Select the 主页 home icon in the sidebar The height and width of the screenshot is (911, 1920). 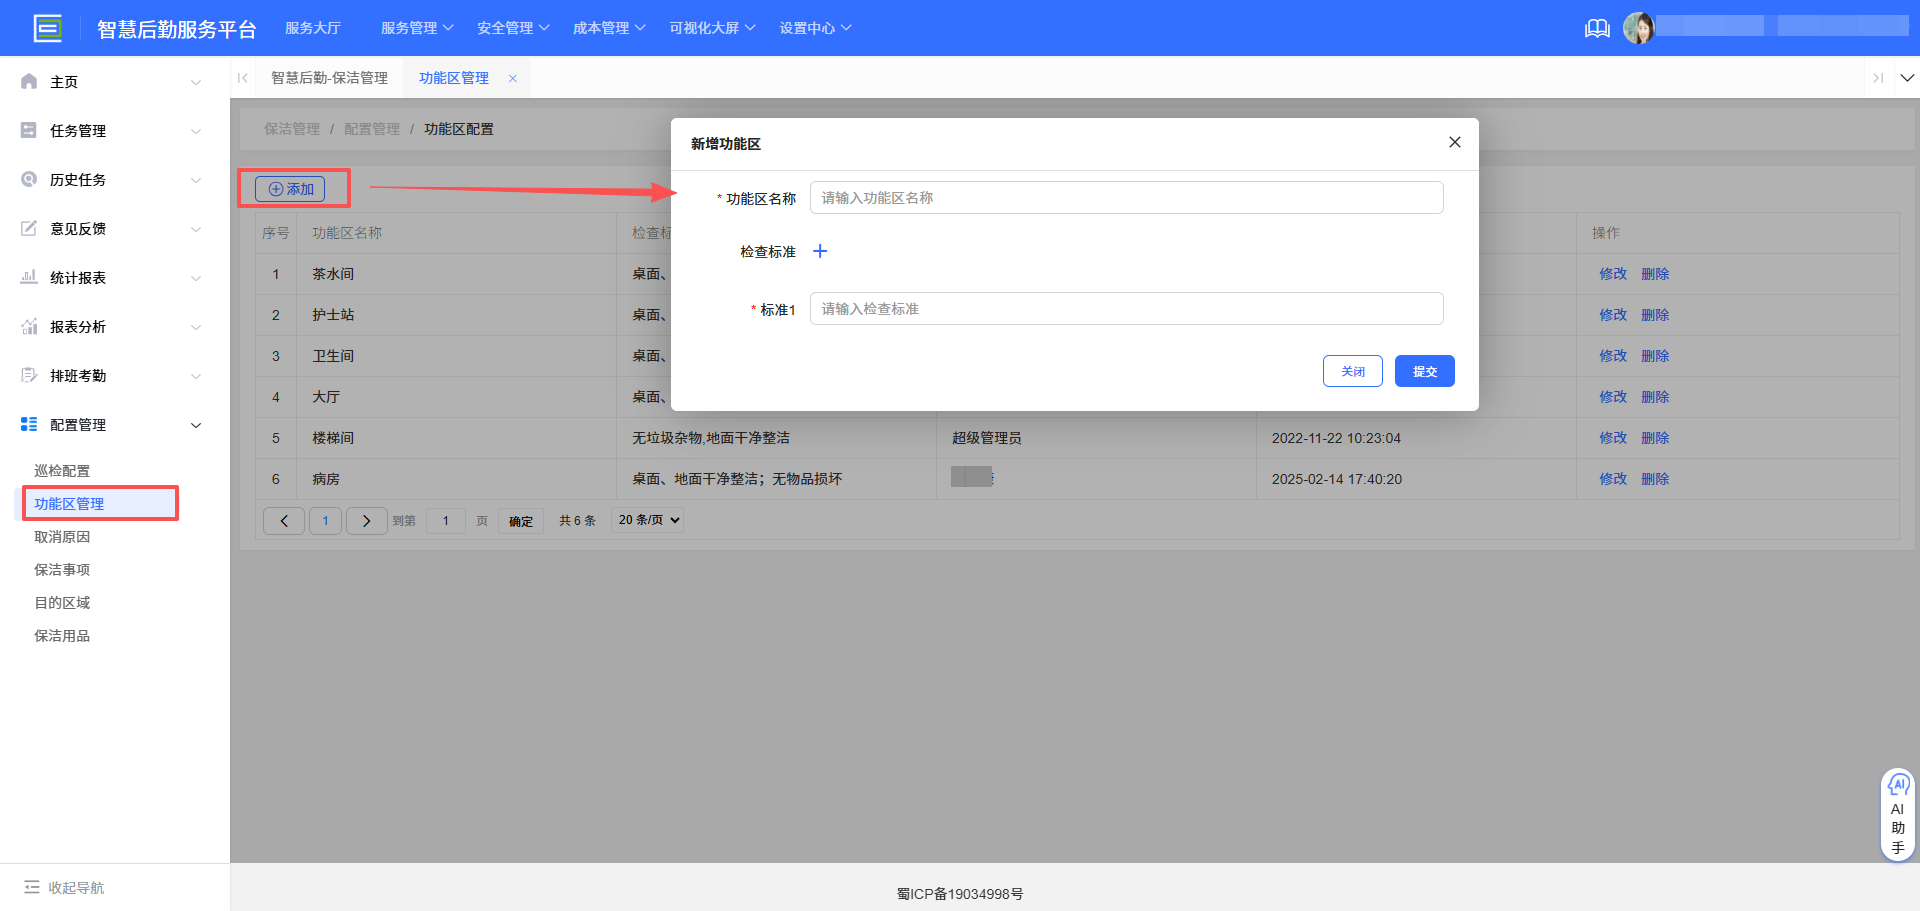tap(29, 81)
